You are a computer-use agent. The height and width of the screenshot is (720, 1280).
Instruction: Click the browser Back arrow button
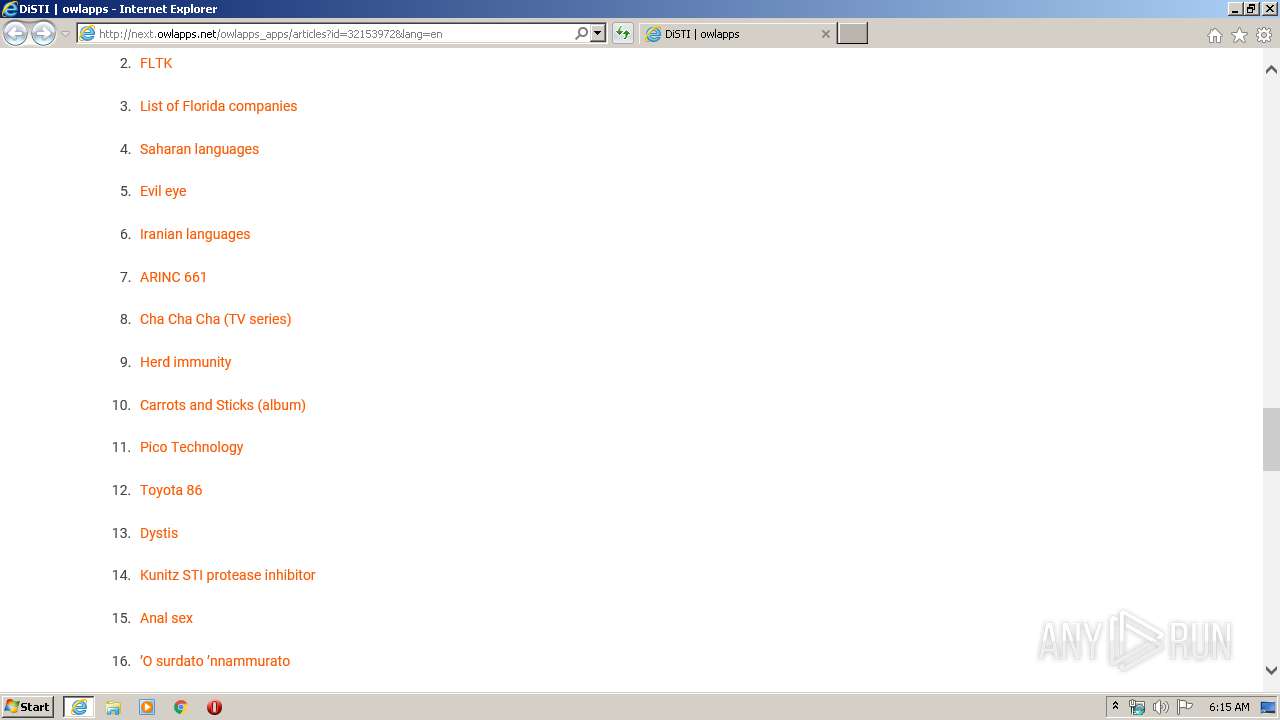(16, 34)
